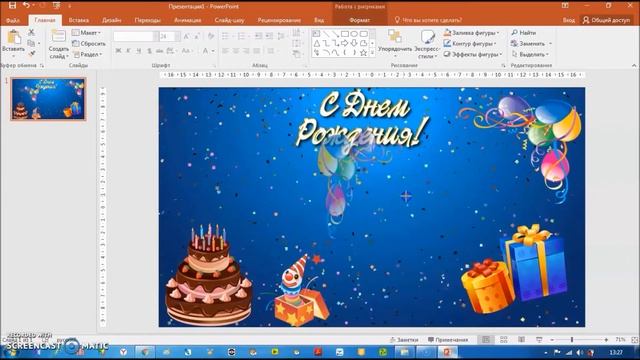
Task: Increase the font size
Action: coord(187,36)
